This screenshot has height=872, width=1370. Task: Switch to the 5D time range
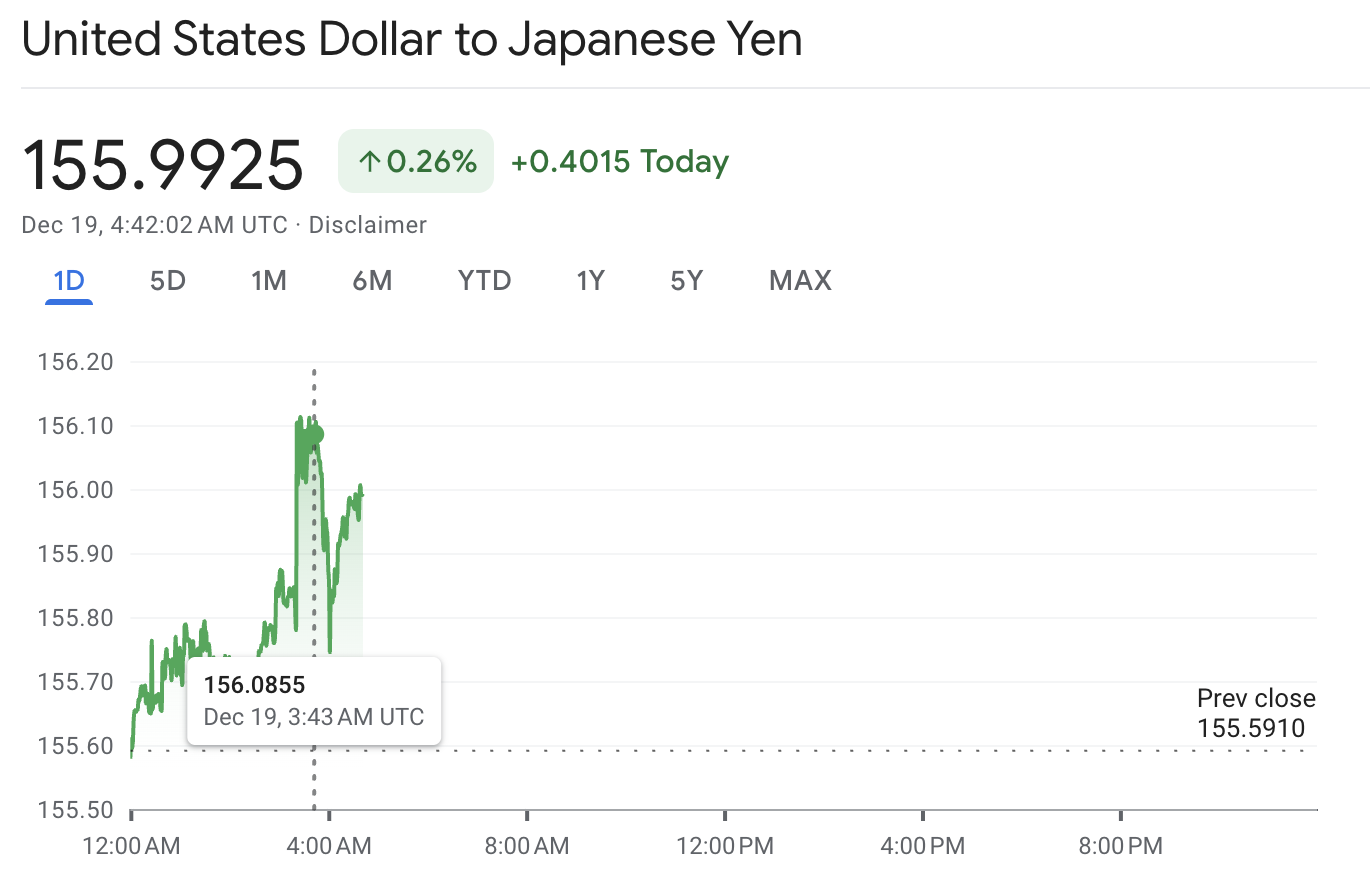[x=167, y=281]
